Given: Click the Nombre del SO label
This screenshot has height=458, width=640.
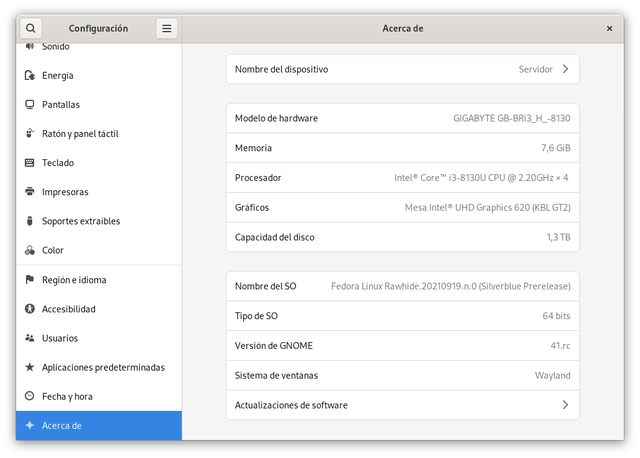Looking at the screenshot, I should coord(265,286).
